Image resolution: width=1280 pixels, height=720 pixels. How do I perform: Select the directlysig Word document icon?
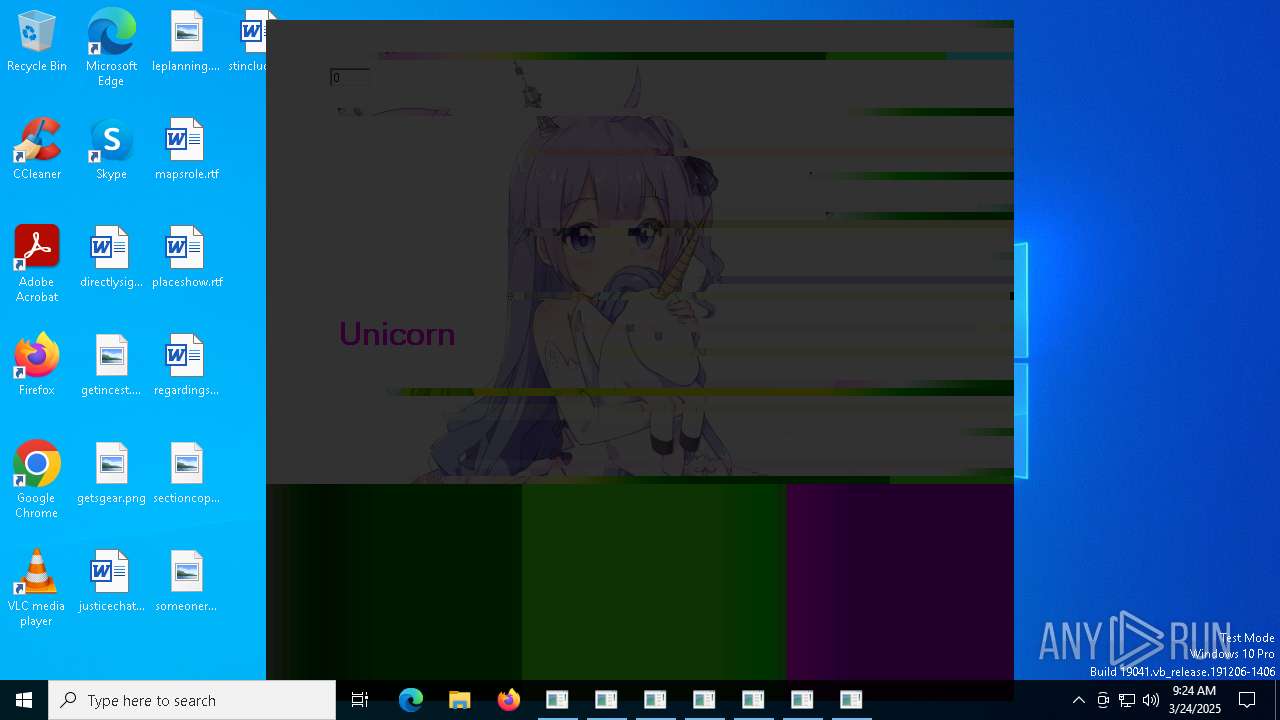point(111,258)
